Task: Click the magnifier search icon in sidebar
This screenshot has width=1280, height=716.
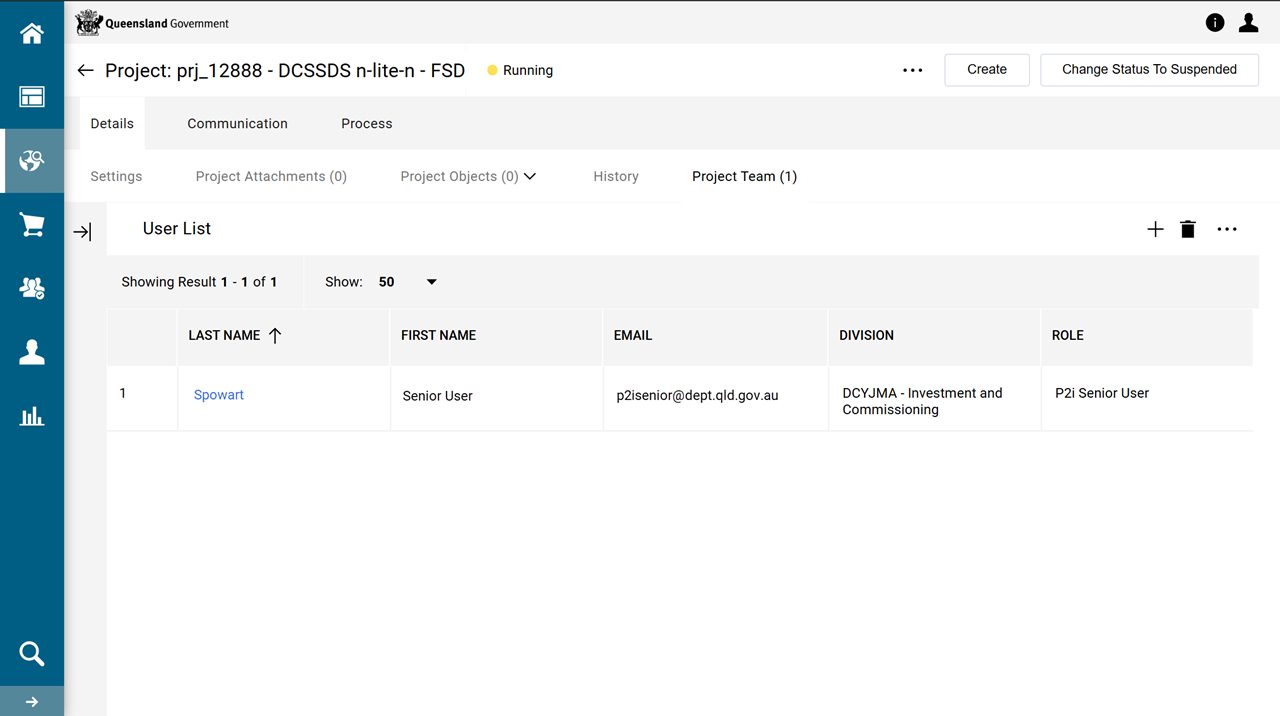Action: pos(32,654)
